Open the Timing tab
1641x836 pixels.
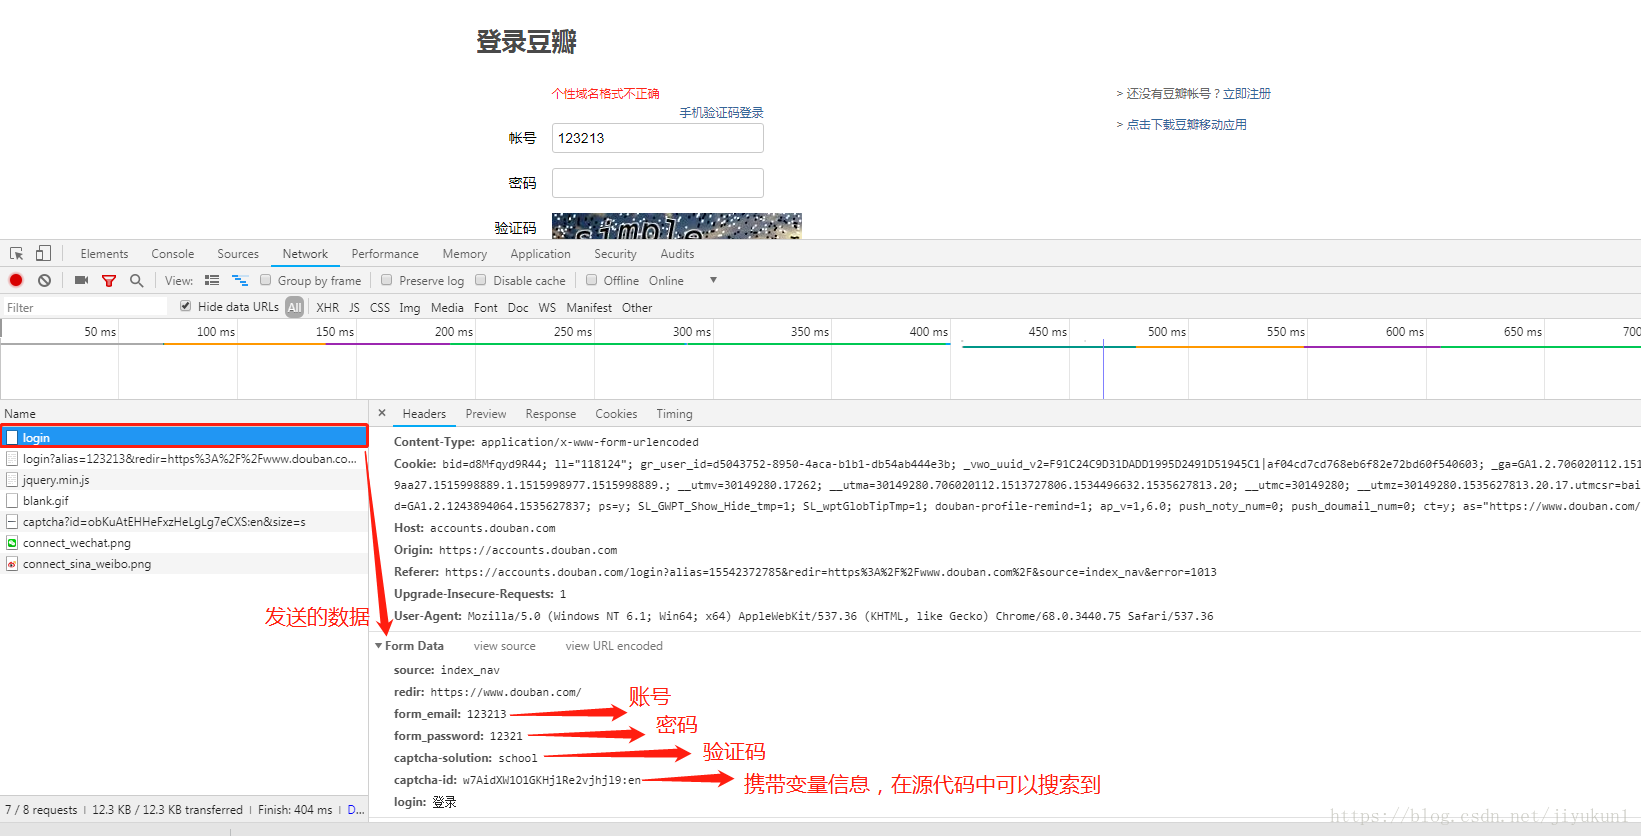coord(674,414)
